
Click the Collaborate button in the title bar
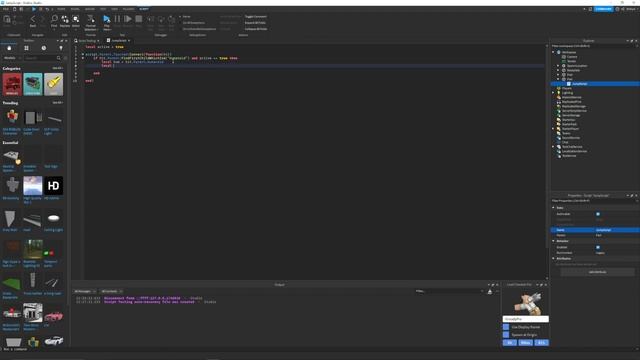tap(603, 9)
